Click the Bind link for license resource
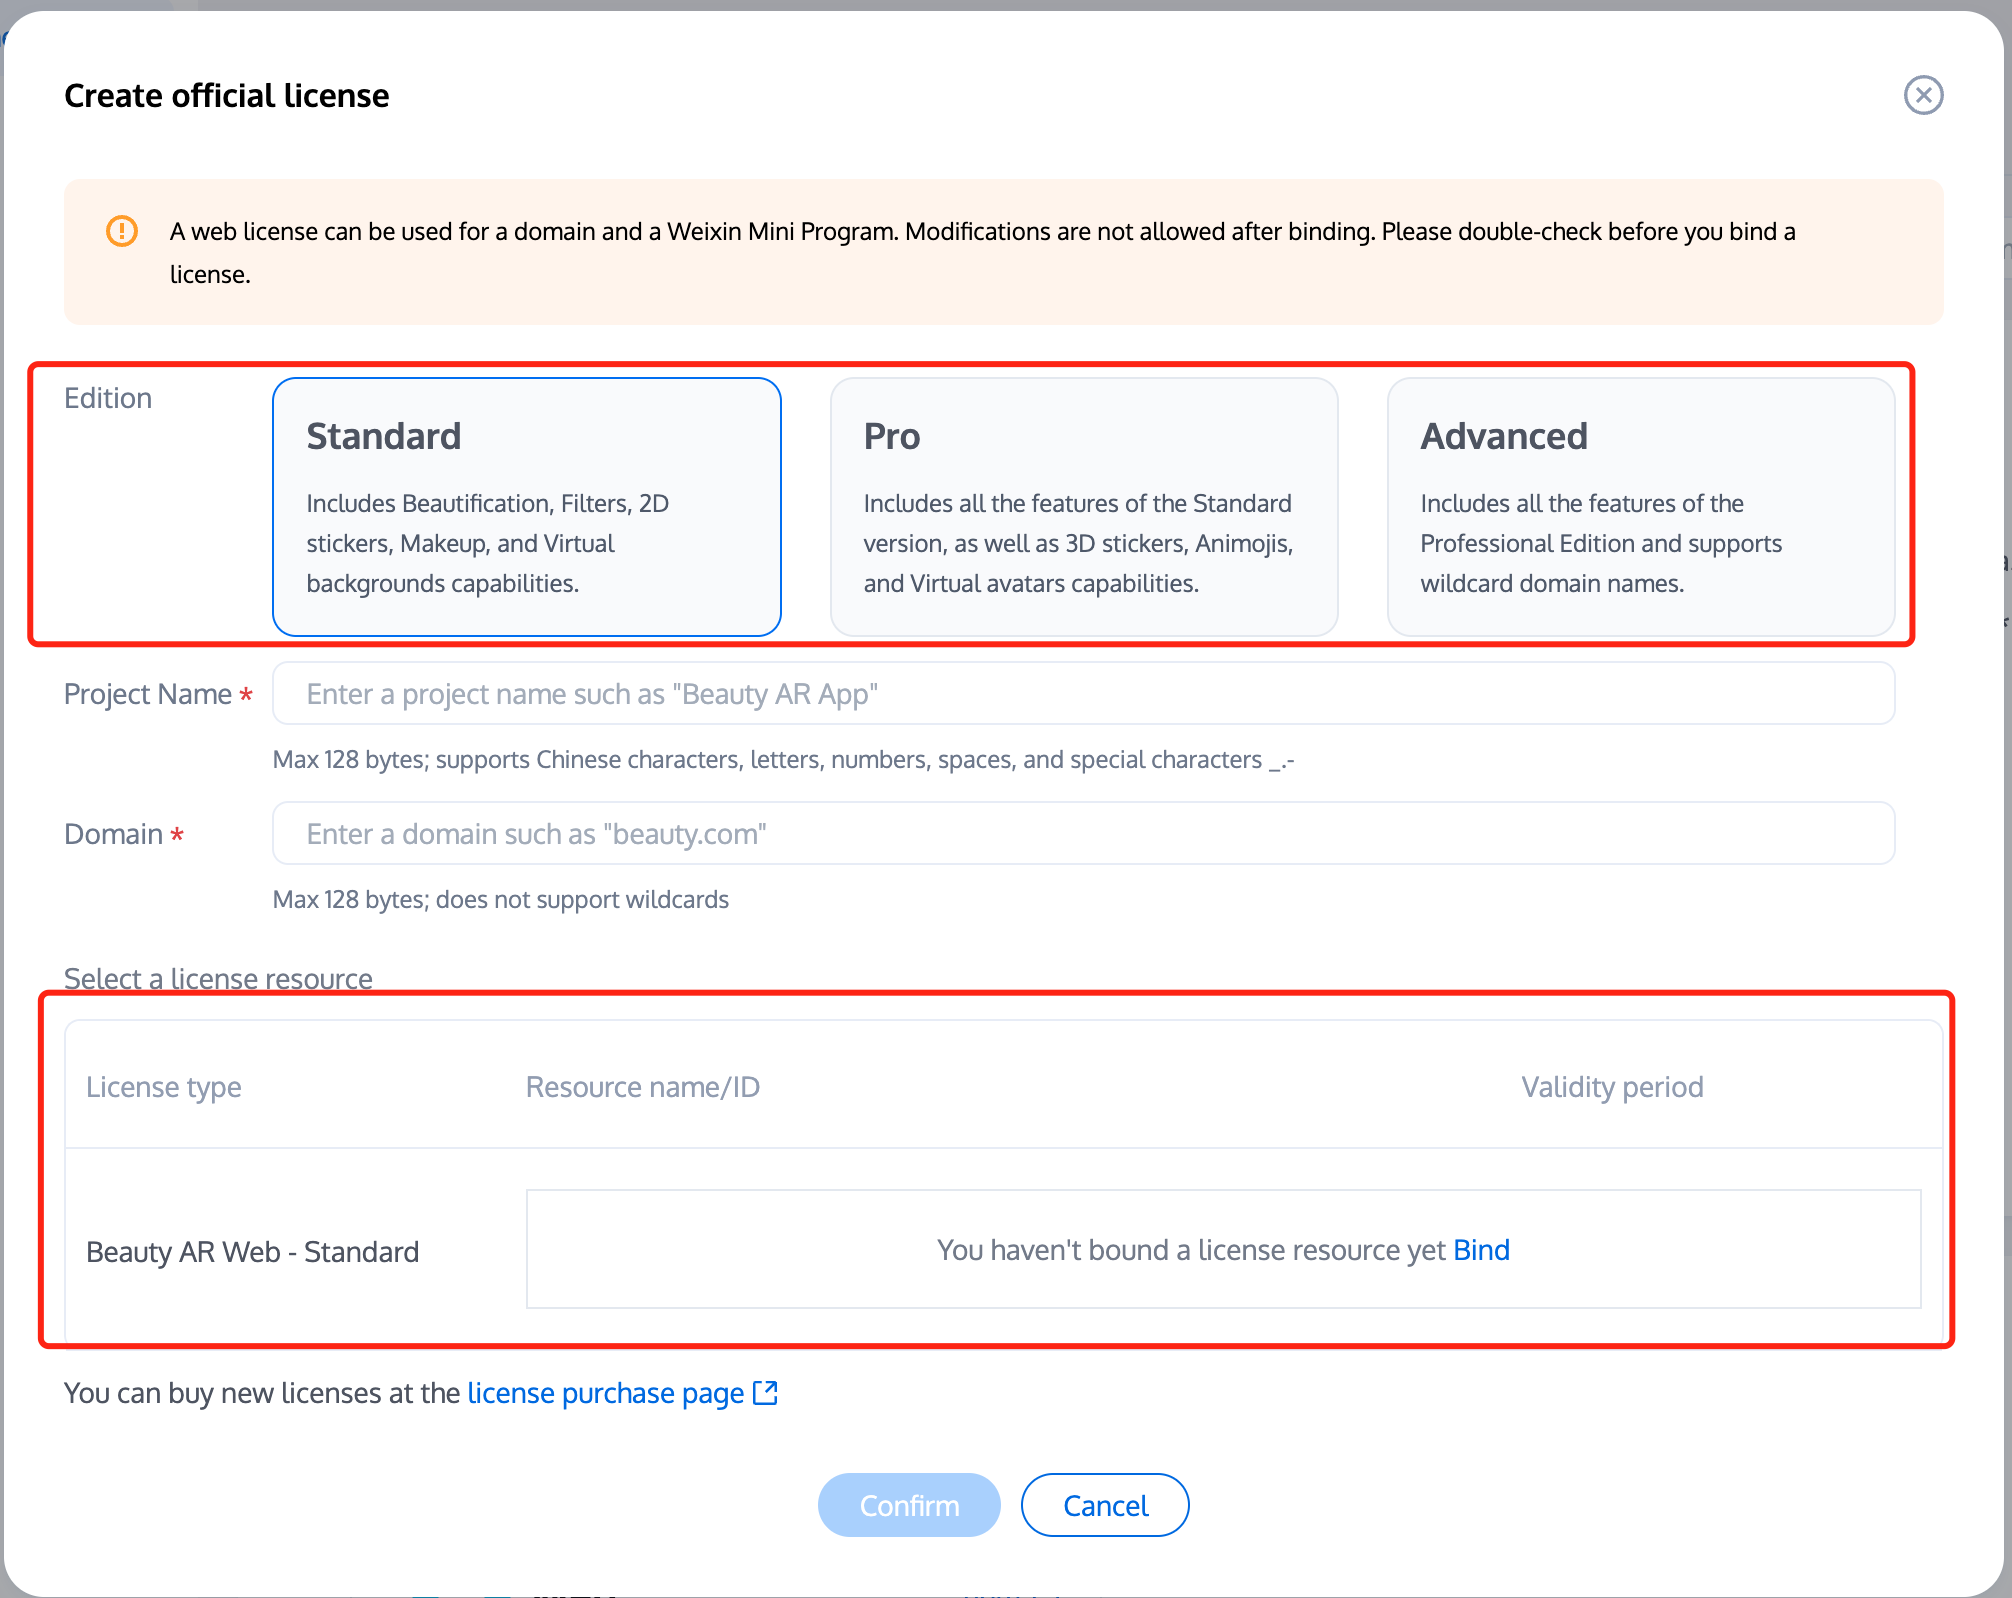 click(1481, 1250)
